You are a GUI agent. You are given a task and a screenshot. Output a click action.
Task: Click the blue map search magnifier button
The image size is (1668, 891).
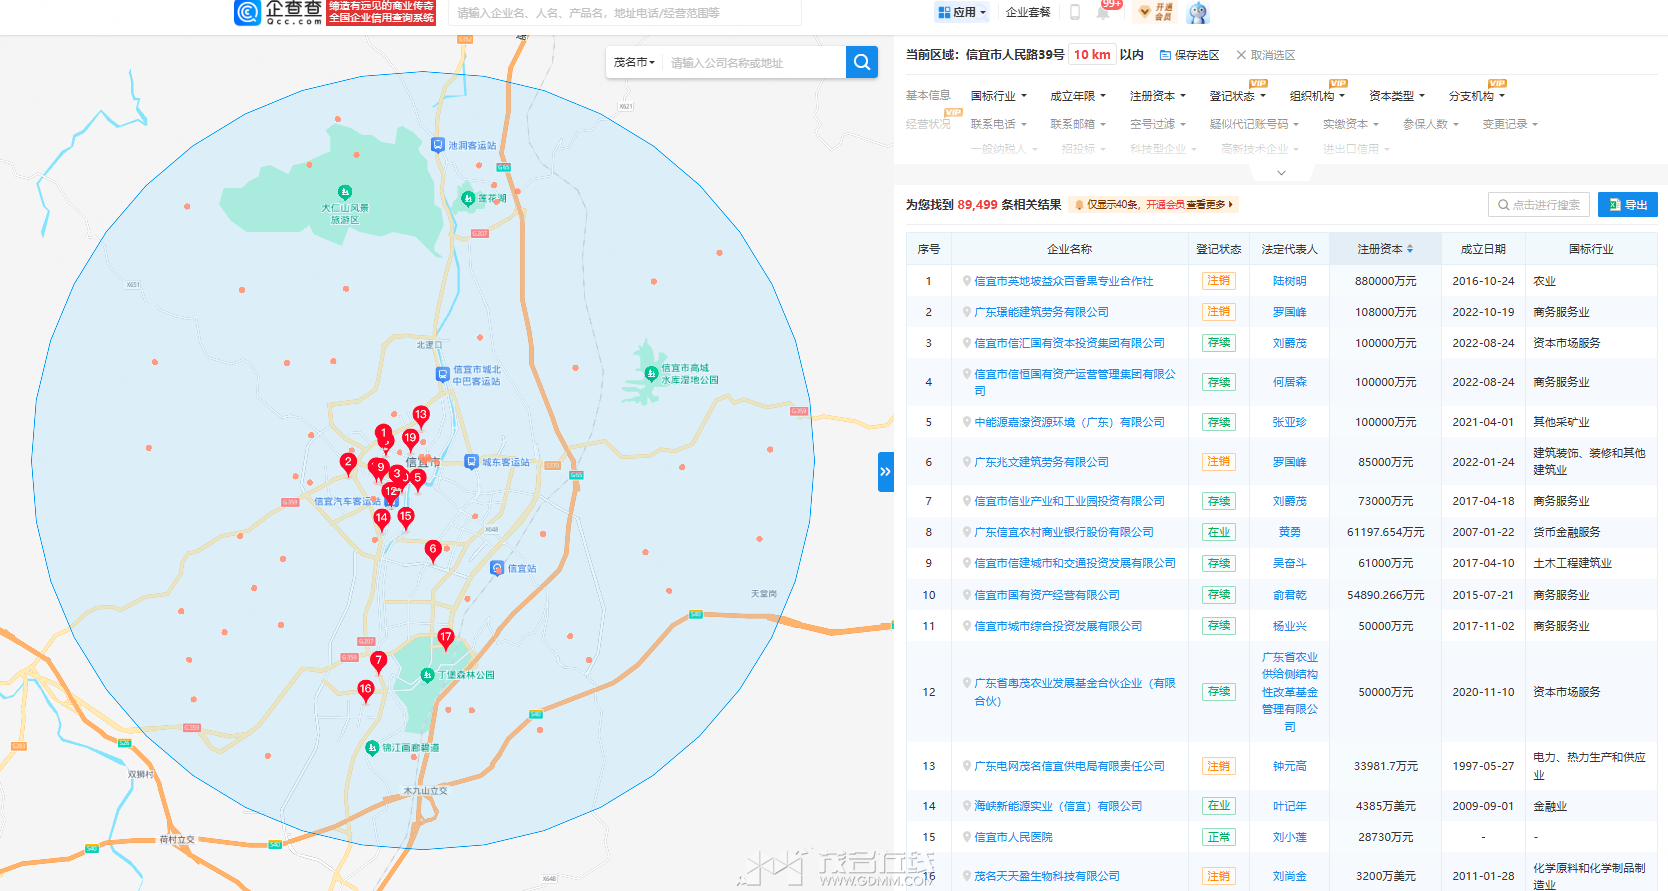tap(861, 62)
